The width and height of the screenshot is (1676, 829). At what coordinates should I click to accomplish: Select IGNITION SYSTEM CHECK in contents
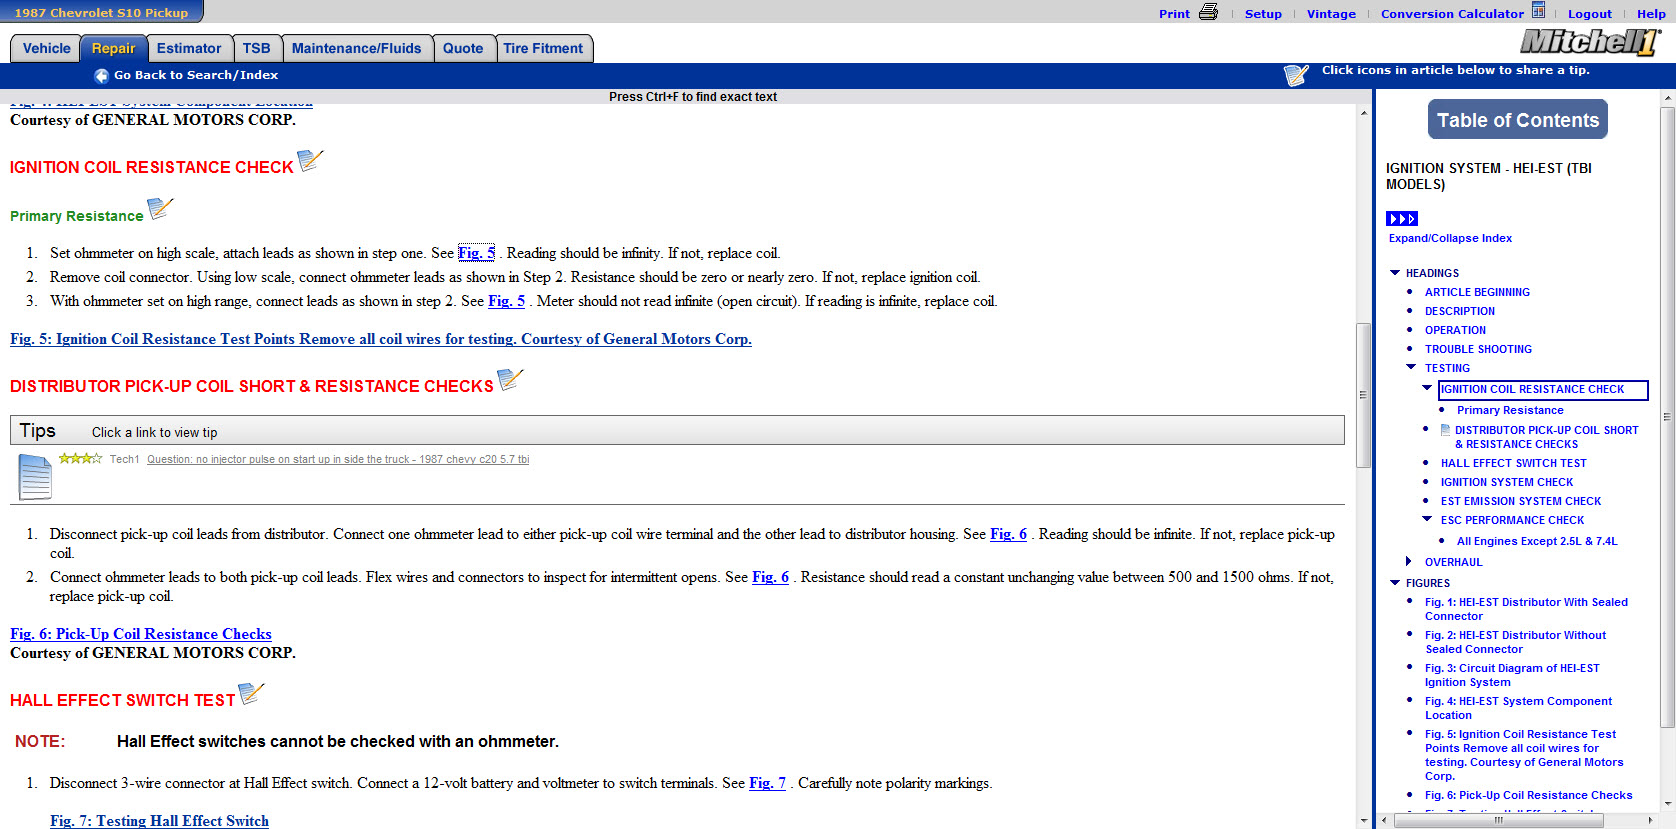[x=1507, y=482]
